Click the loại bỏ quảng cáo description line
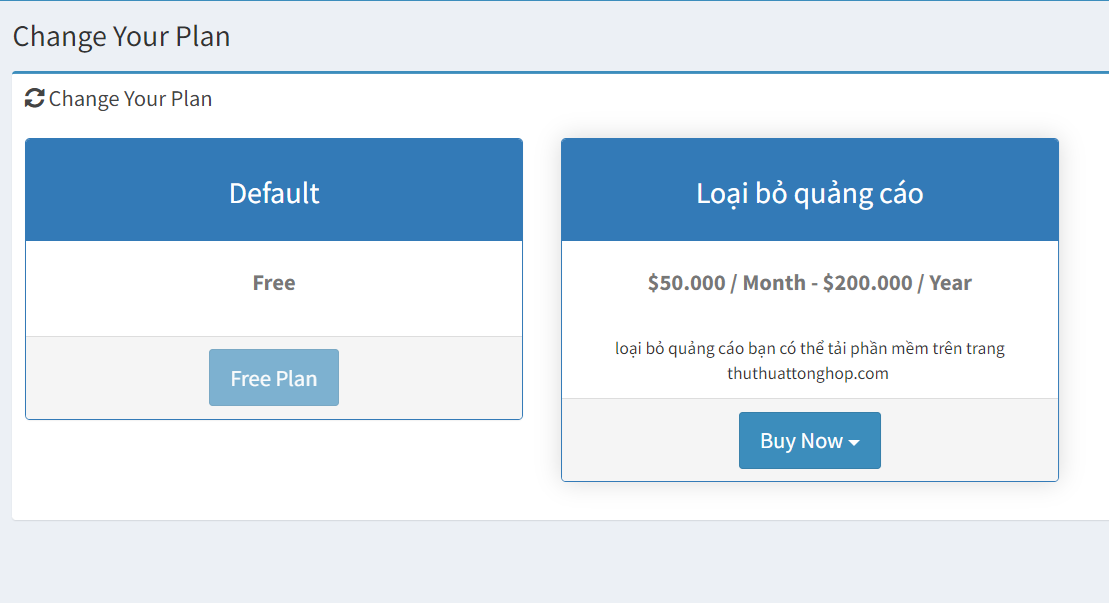 tap(809, 349)
